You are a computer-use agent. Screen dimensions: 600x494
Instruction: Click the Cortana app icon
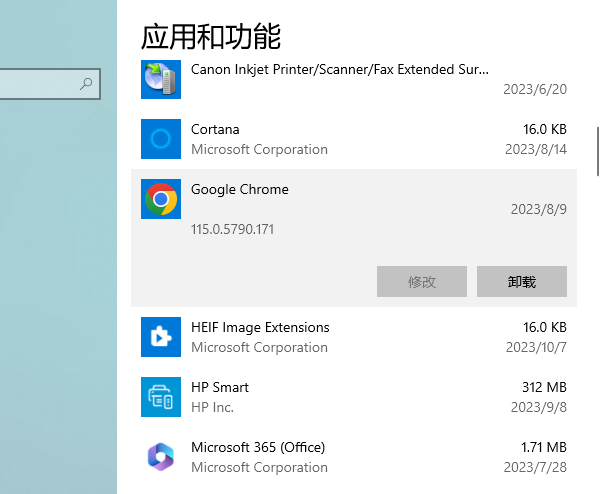[161, 139]
